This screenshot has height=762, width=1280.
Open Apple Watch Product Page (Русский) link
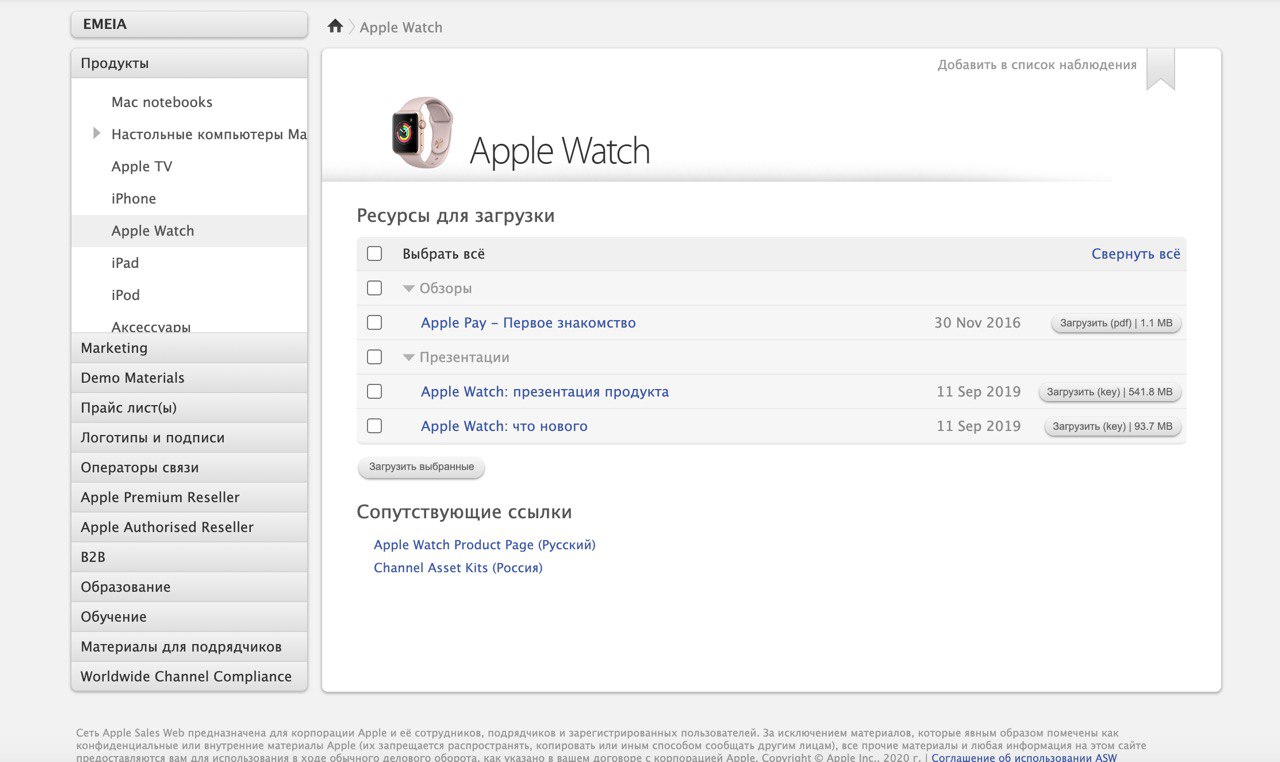tap(485, 545)
